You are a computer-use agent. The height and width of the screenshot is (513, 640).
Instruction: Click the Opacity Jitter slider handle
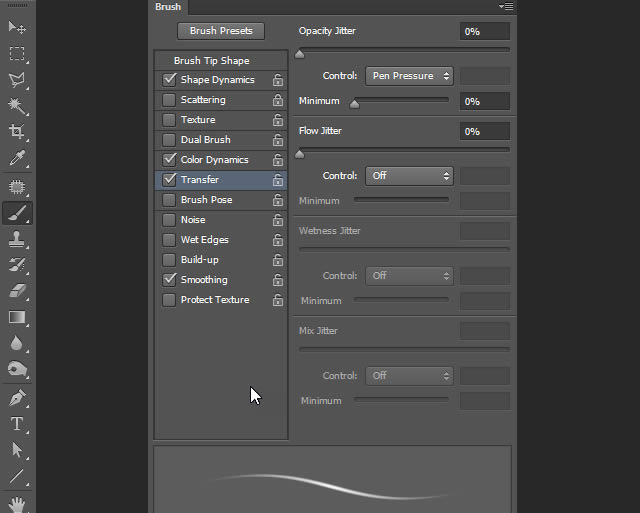(x=300, y=54)
